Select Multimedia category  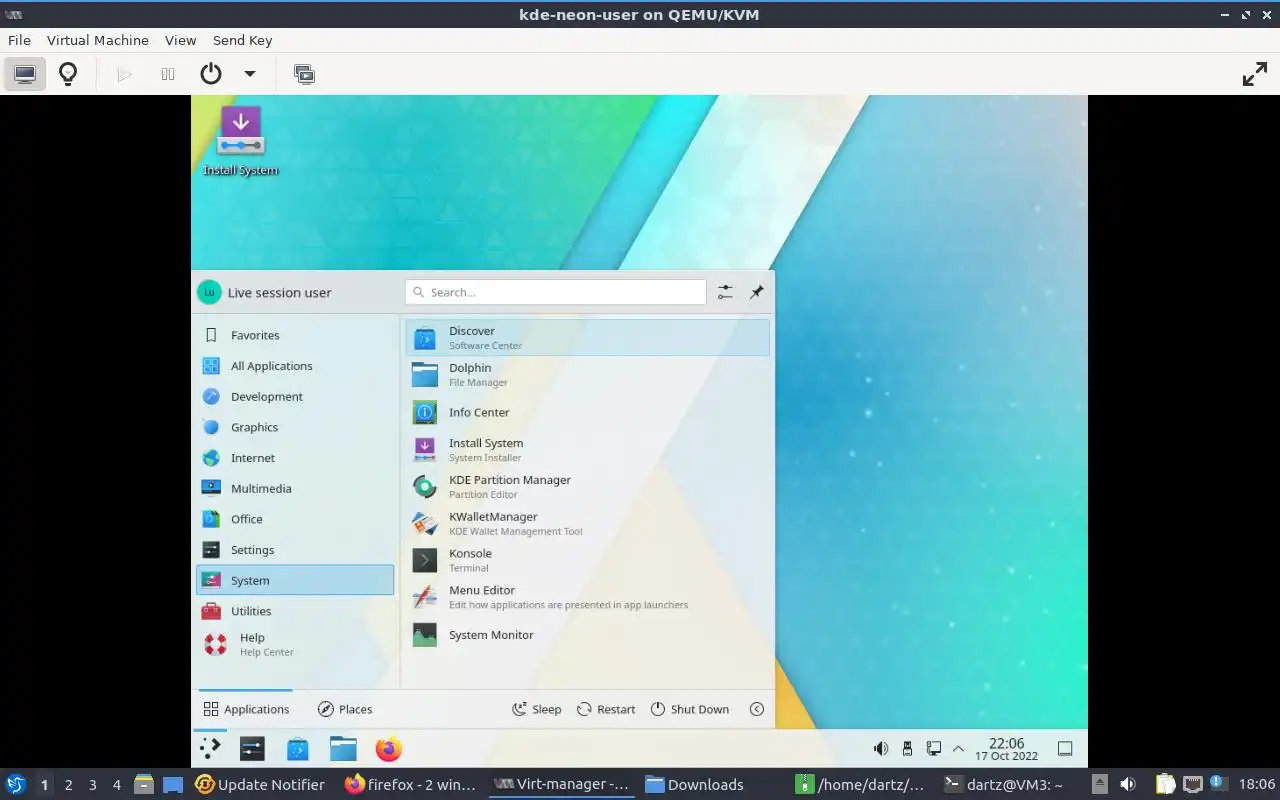(295, 488)
